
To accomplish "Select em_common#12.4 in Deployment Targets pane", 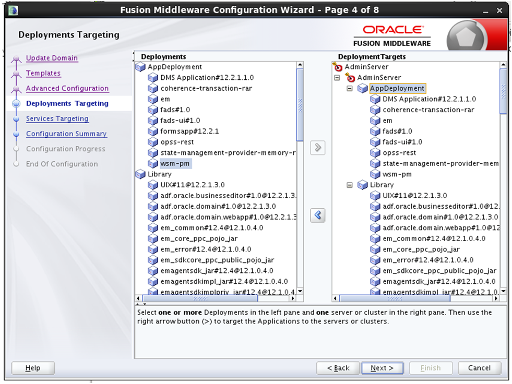I will (x=434, y=239).
